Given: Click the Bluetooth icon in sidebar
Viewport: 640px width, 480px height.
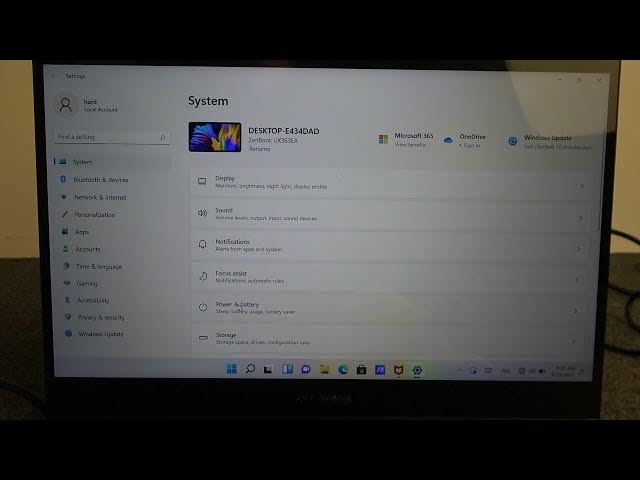Looking at the screenshot, I should [x=63, y=179].
